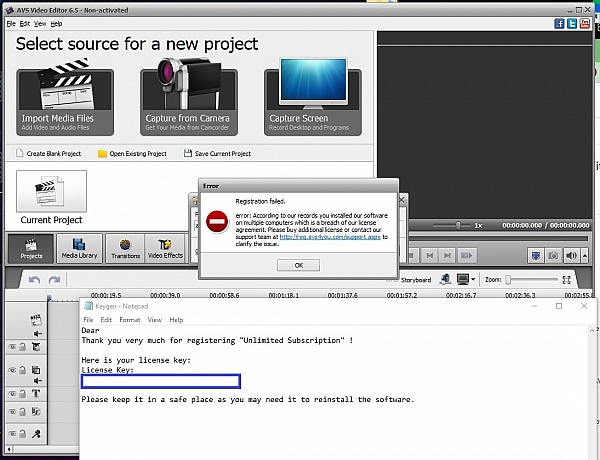600x460 pixels.
Task: Open the support link in error message
Action: tap(330, 237)
